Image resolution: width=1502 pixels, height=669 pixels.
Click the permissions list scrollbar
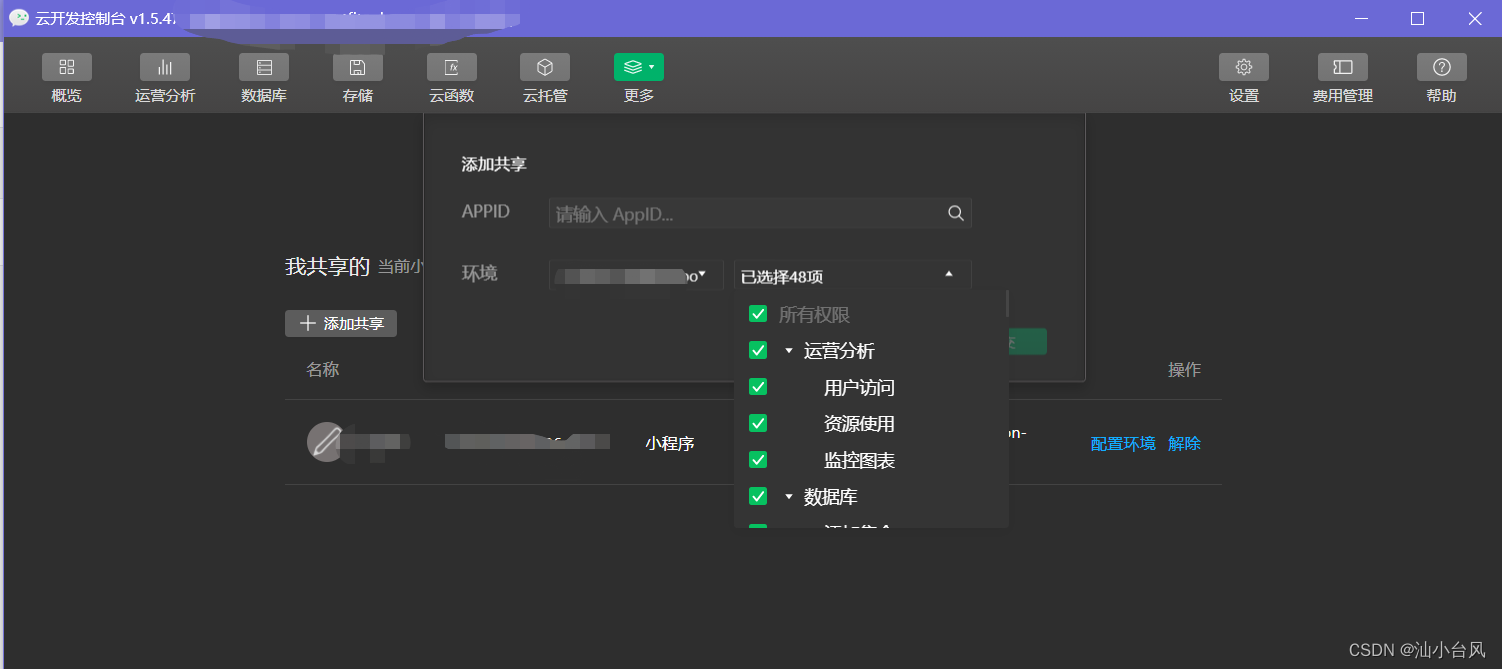click(x=1006, y=304)
